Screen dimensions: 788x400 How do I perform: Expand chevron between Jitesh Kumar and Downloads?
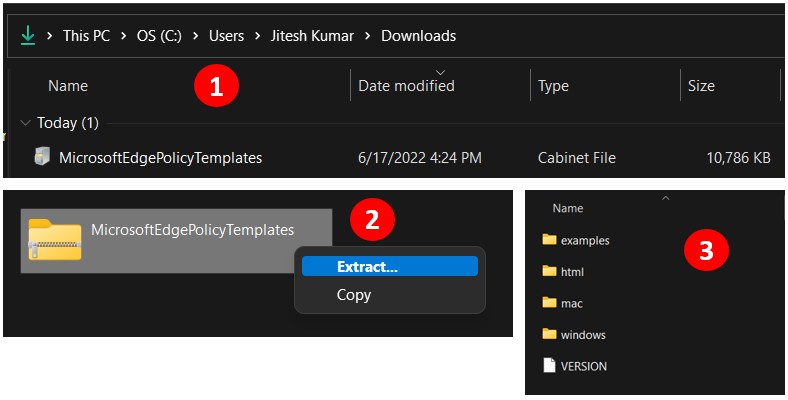point(368,36)
